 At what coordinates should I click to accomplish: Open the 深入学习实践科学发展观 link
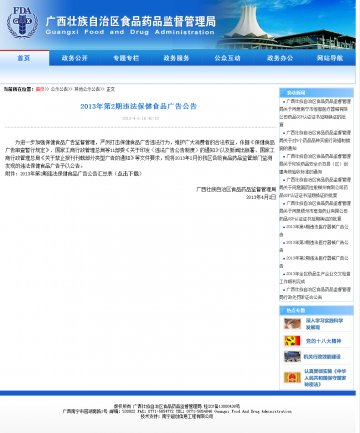(324, 324)
